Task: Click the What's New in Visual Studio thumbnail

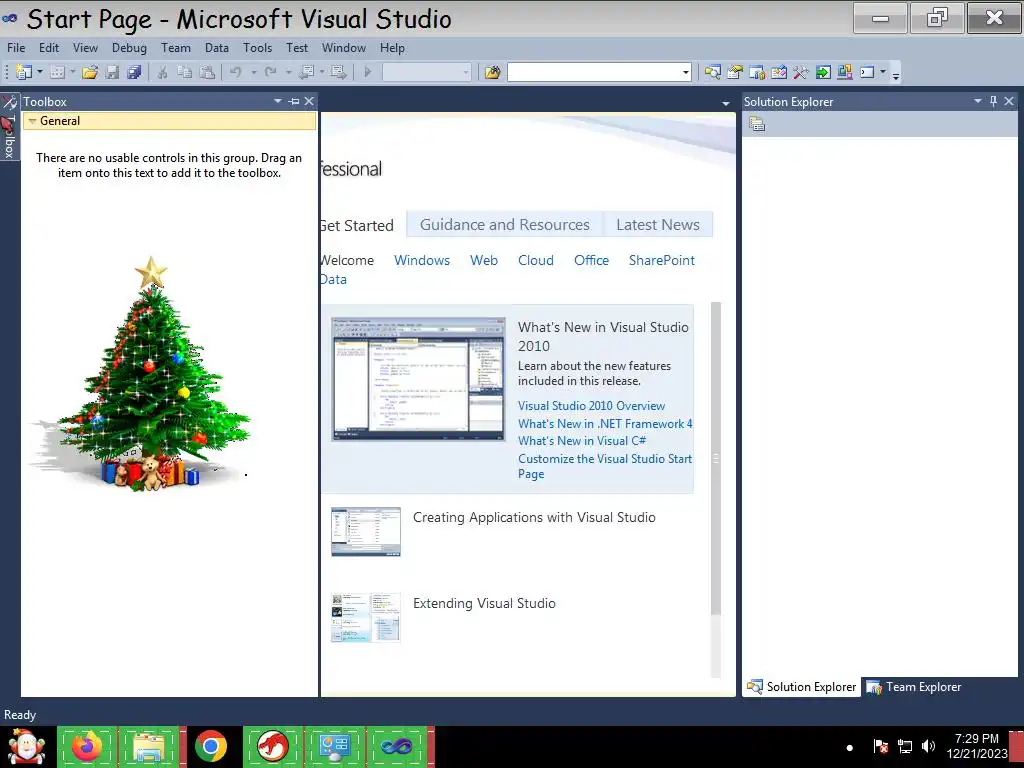Action: 418,379
